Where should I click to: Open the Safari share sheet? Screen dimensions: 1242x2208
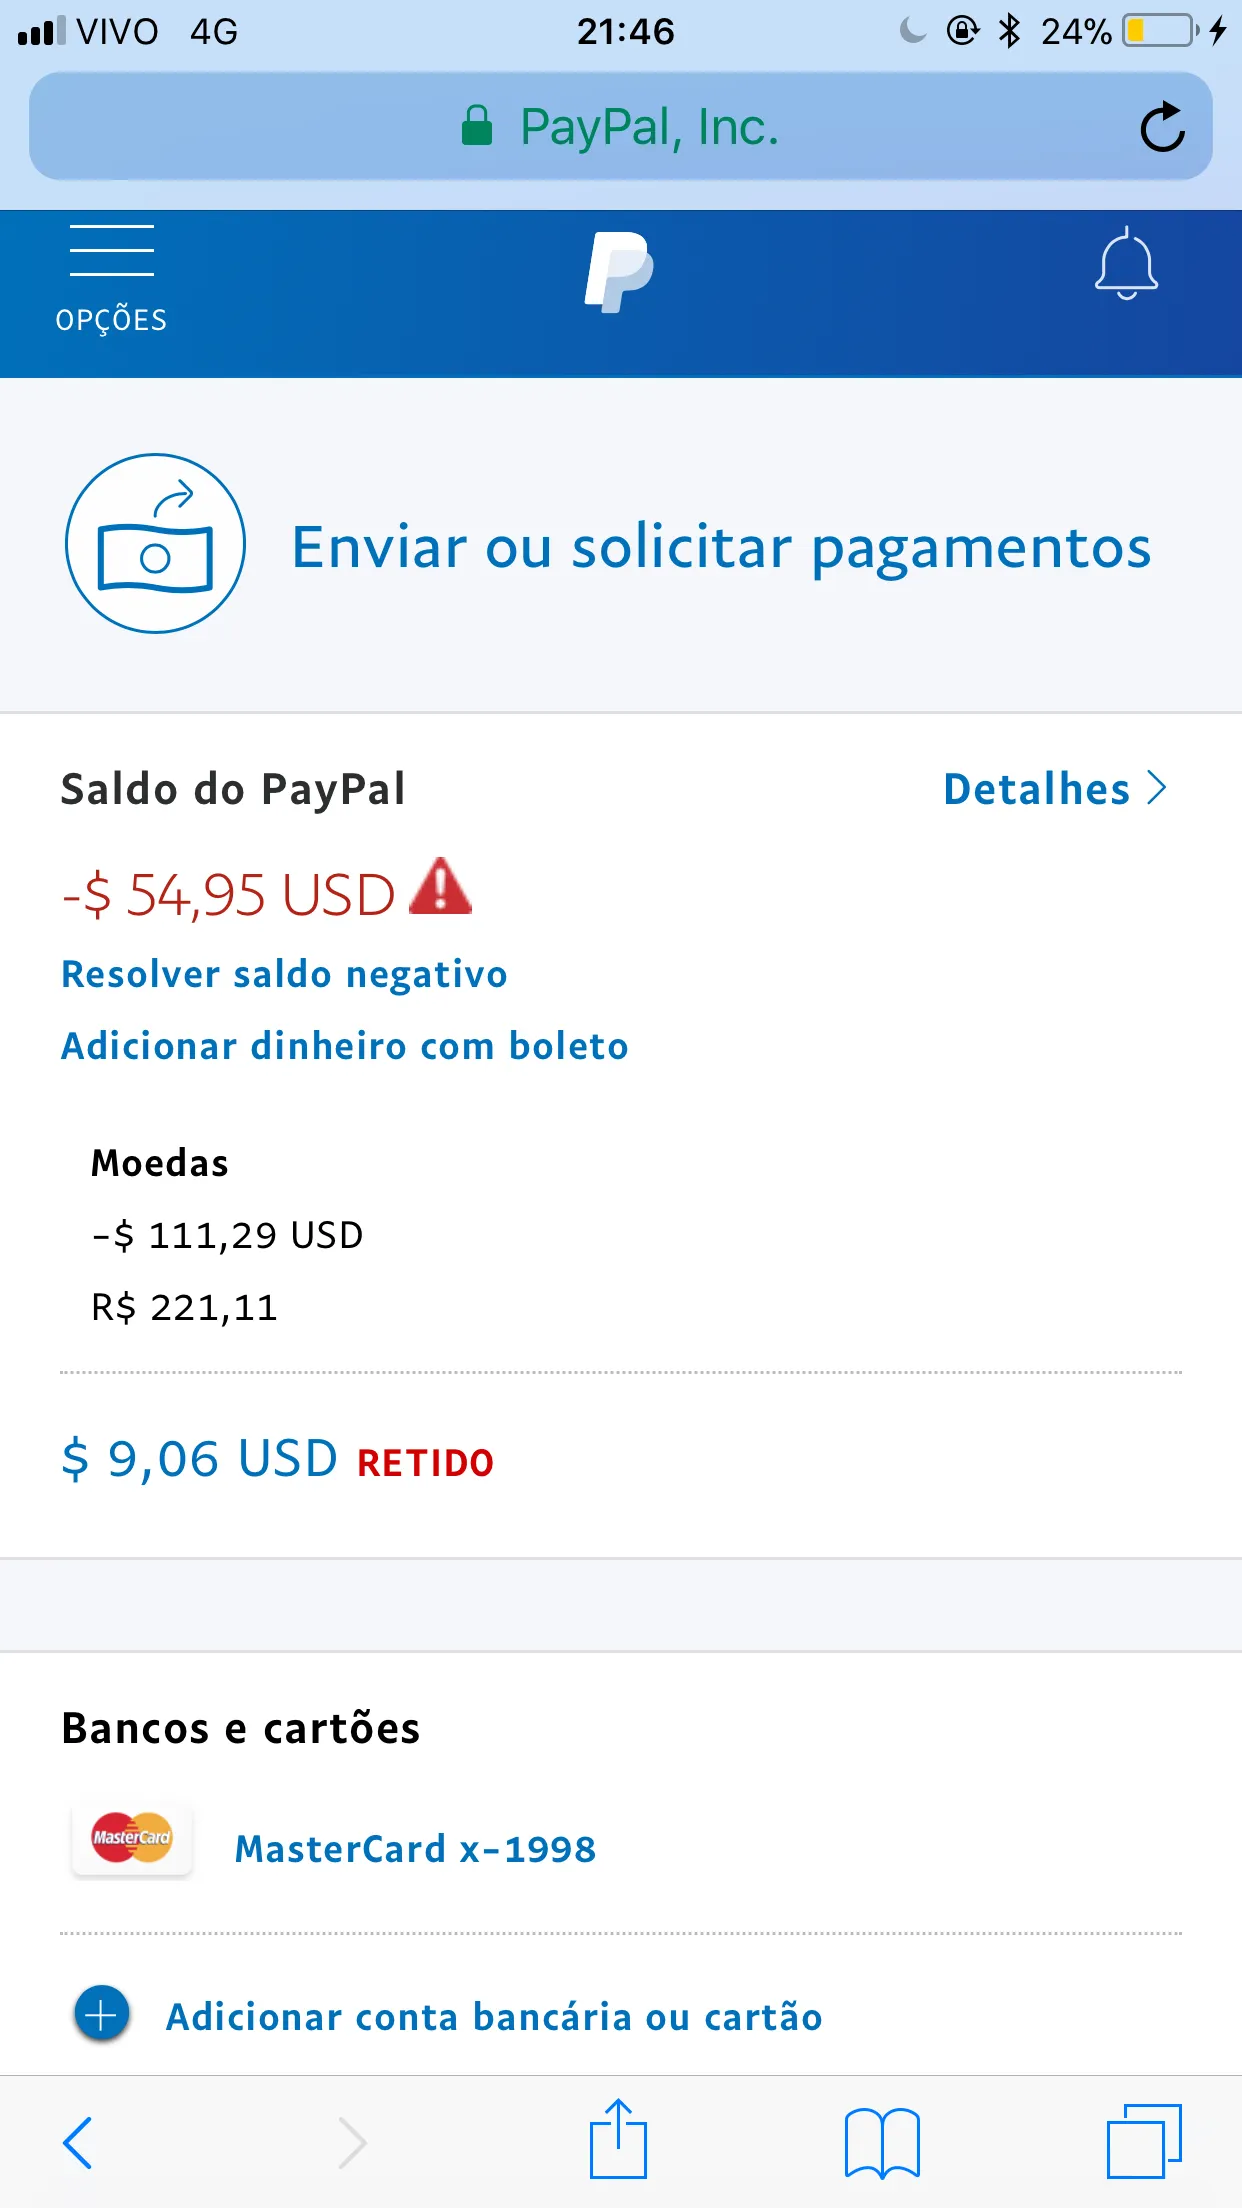tap(618, 2140)
